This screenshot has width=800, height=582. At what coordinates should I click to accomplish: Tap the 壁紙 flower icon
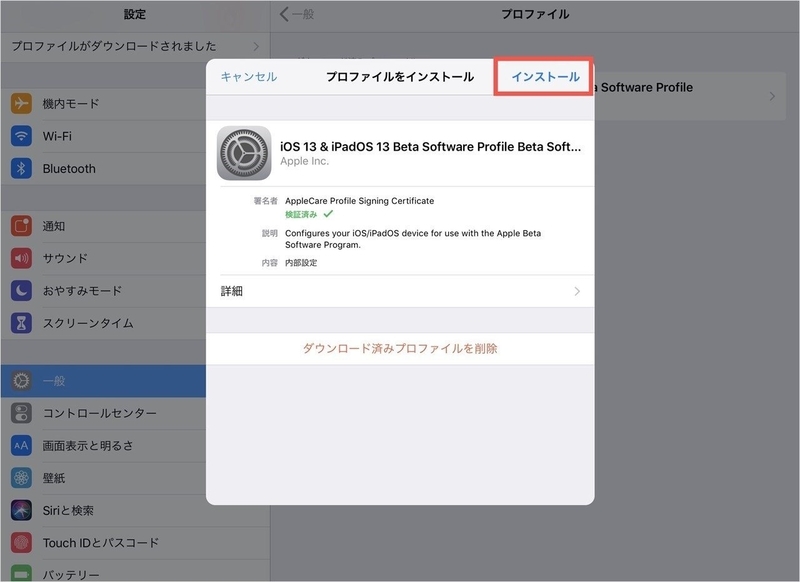click(21, 478)
